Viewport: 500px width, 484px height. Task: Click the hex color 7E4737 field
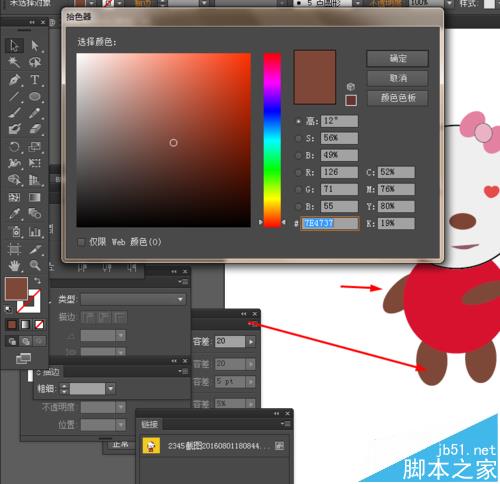pos(329,223)
